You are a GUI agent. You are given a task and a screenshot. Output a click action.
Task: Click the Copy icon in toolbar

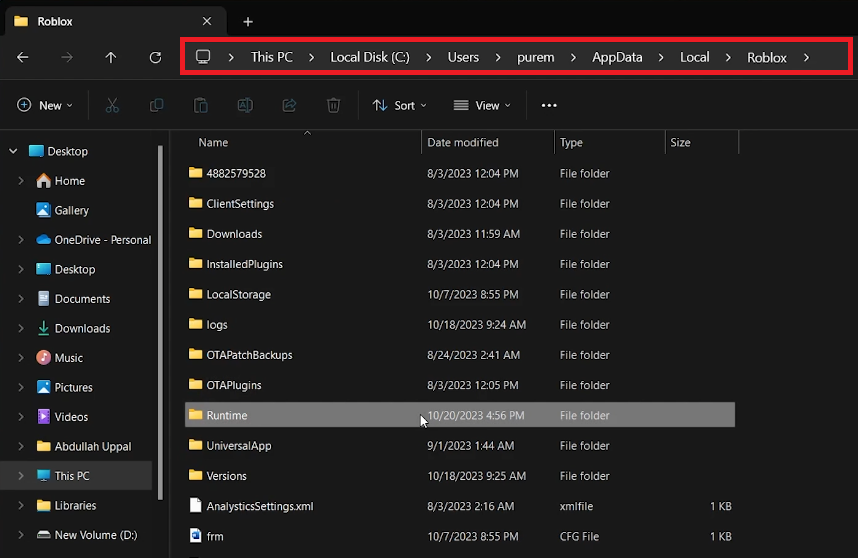[x=156, y=105]
